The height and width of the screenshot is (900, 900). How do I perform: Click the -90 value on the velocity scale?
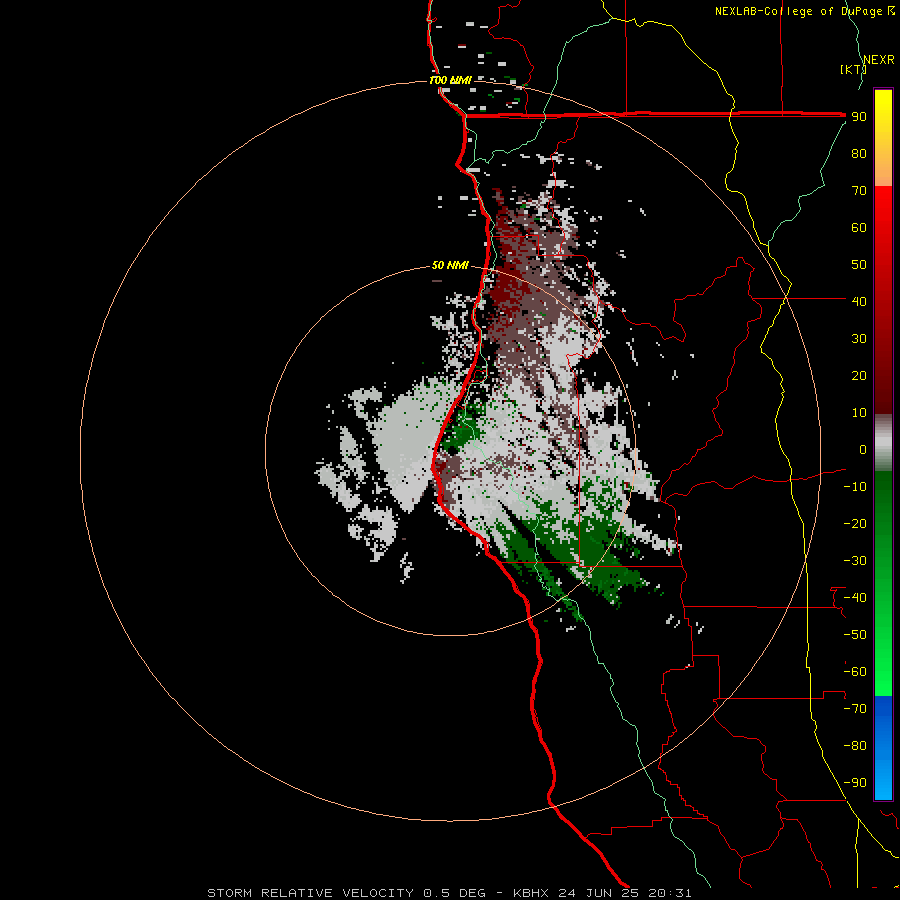coord(855,782)
